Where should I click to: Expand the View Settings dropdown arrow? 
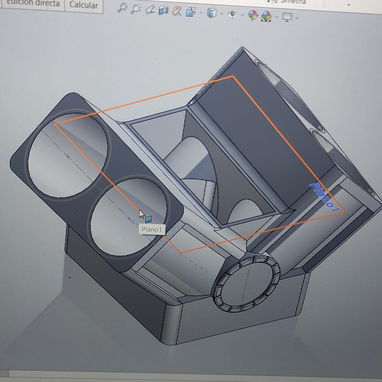coord(297,18)
